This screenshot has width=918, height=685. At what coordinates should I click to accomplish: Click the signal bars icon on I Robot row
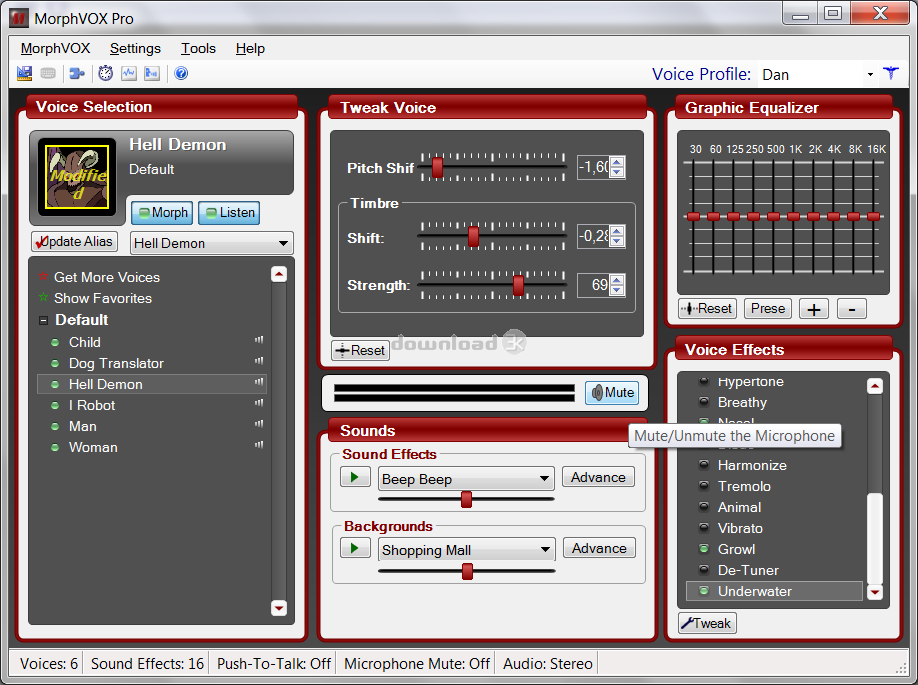pos(259,403)
